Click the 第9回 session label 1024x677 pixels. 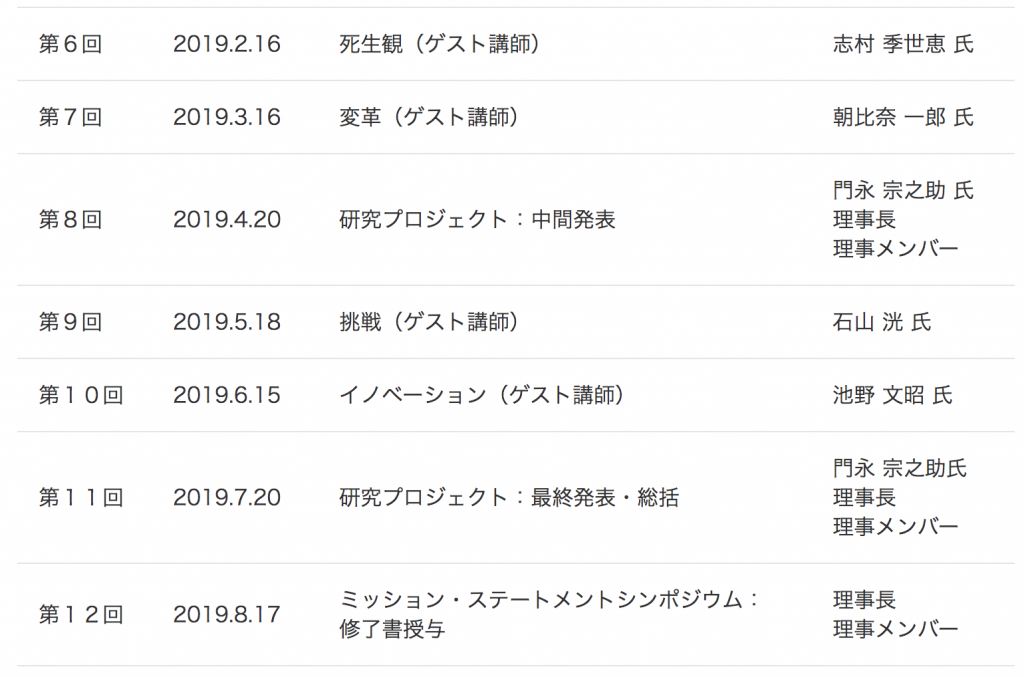tap(71, 322)
